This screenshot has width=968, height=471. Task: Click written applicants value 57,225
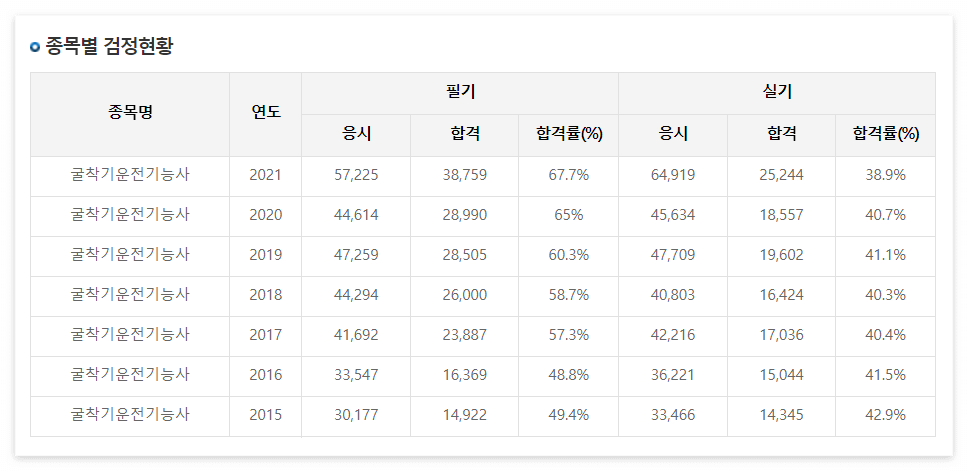[x=356, y=175]
